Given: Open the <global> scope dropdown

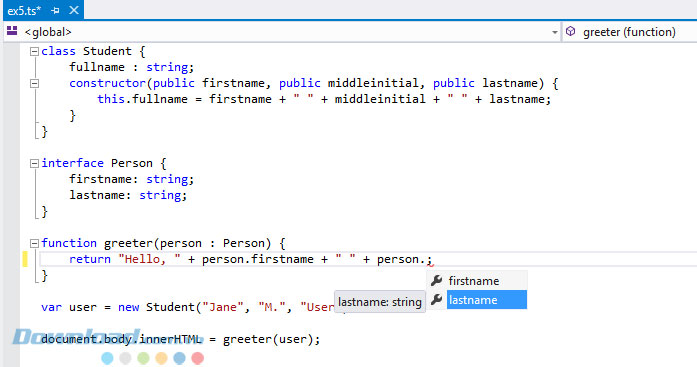Looking at the screenshot, I should [283, 32].
